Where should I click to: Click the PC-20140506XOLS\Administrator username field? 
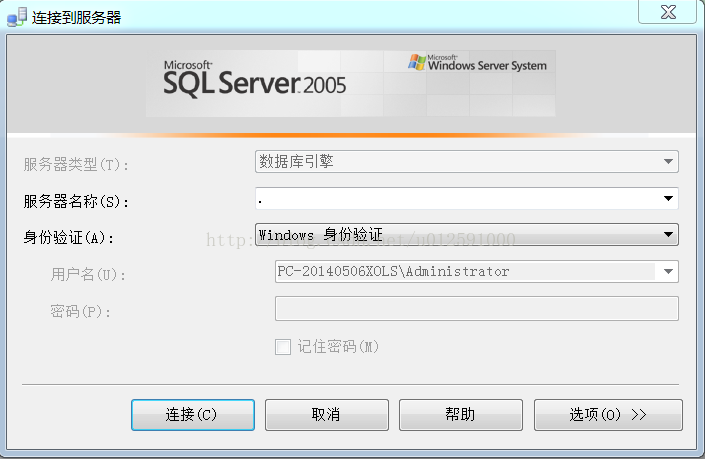pos(477,272)
